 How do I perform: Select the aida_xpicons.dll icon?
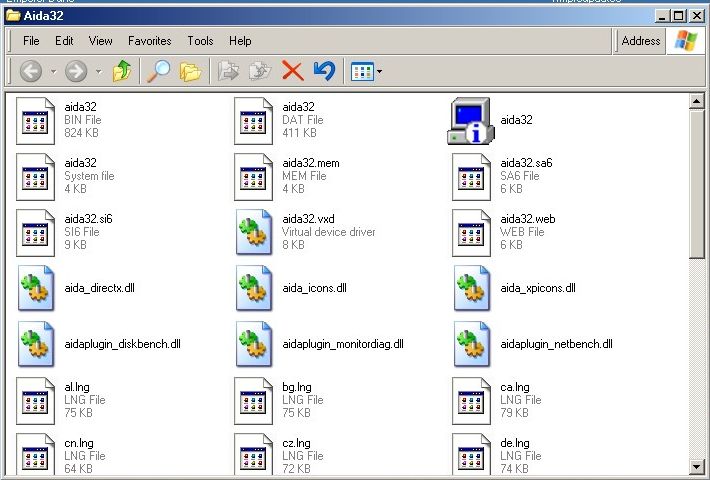(x=472, y=288)
